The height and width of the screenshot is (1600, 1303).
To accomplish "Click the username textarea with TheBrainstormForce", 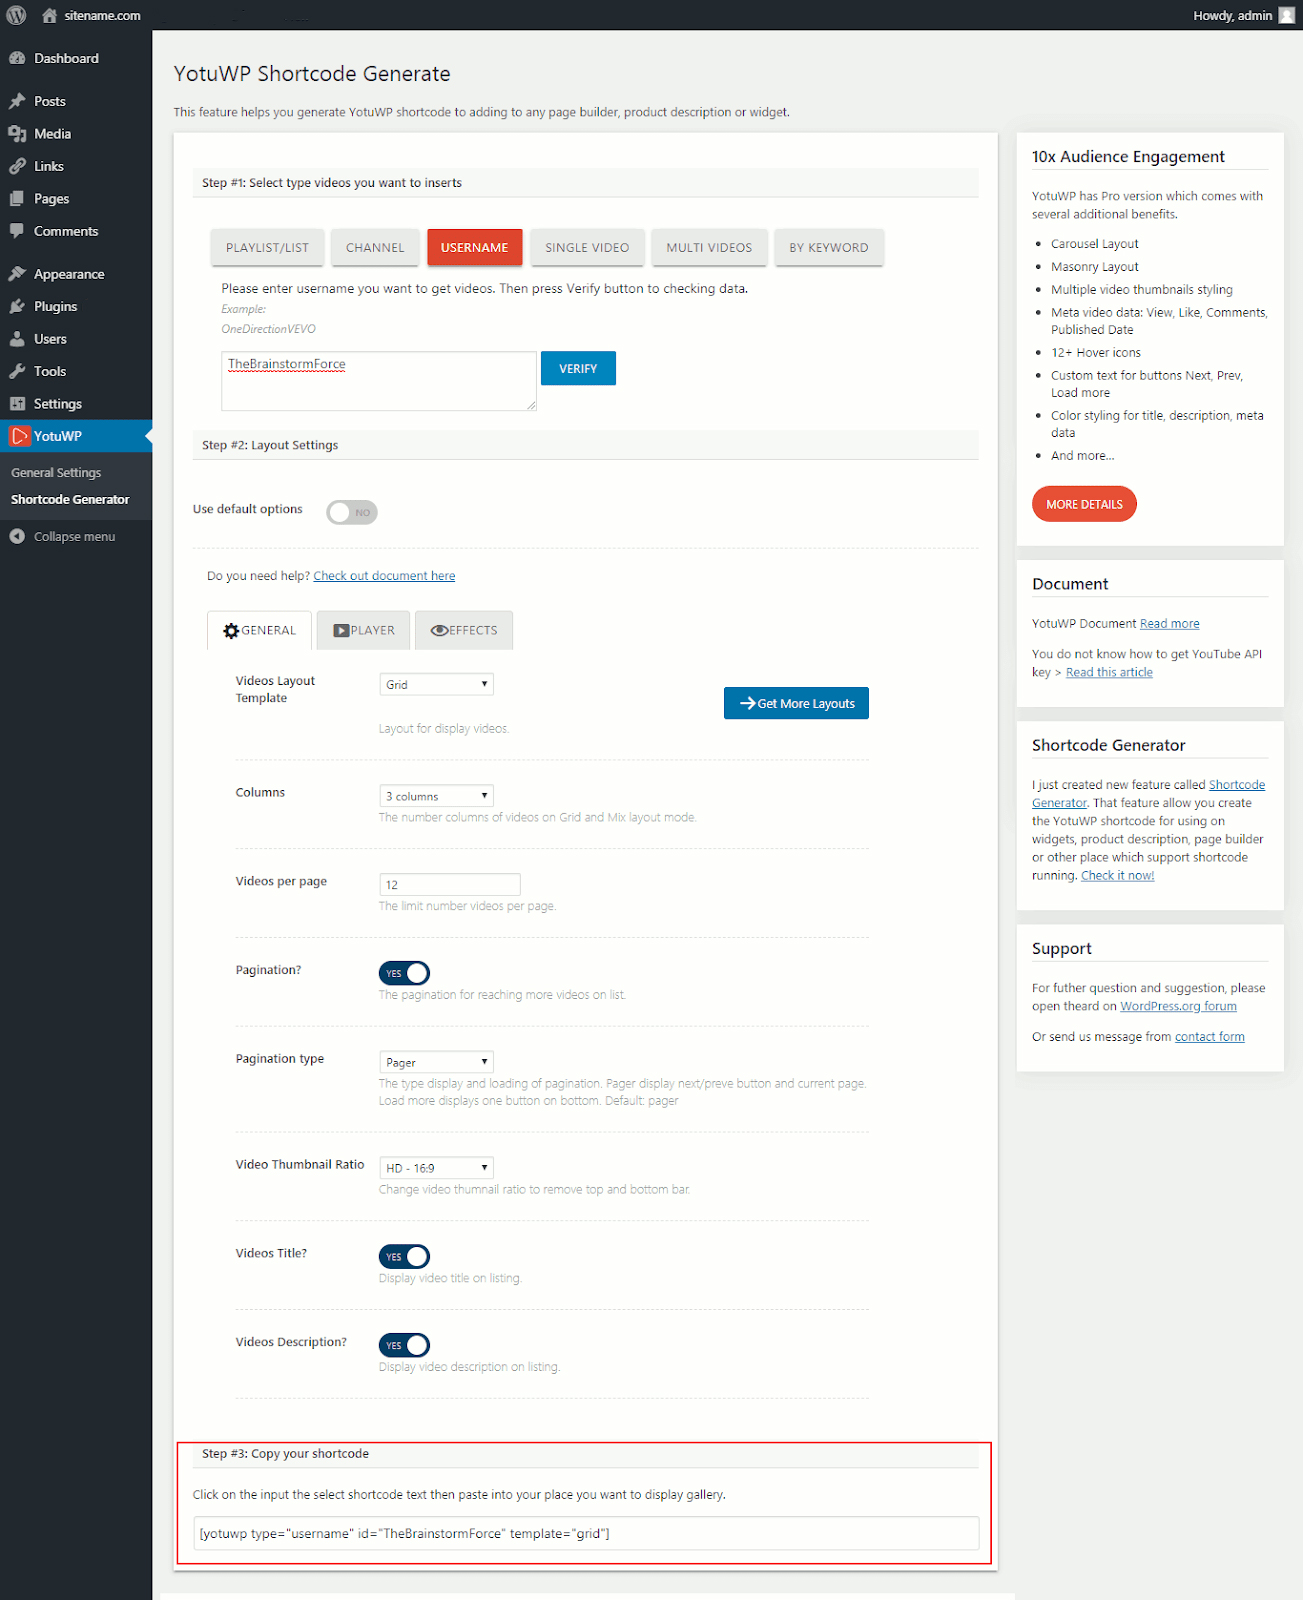I will 379,380.
